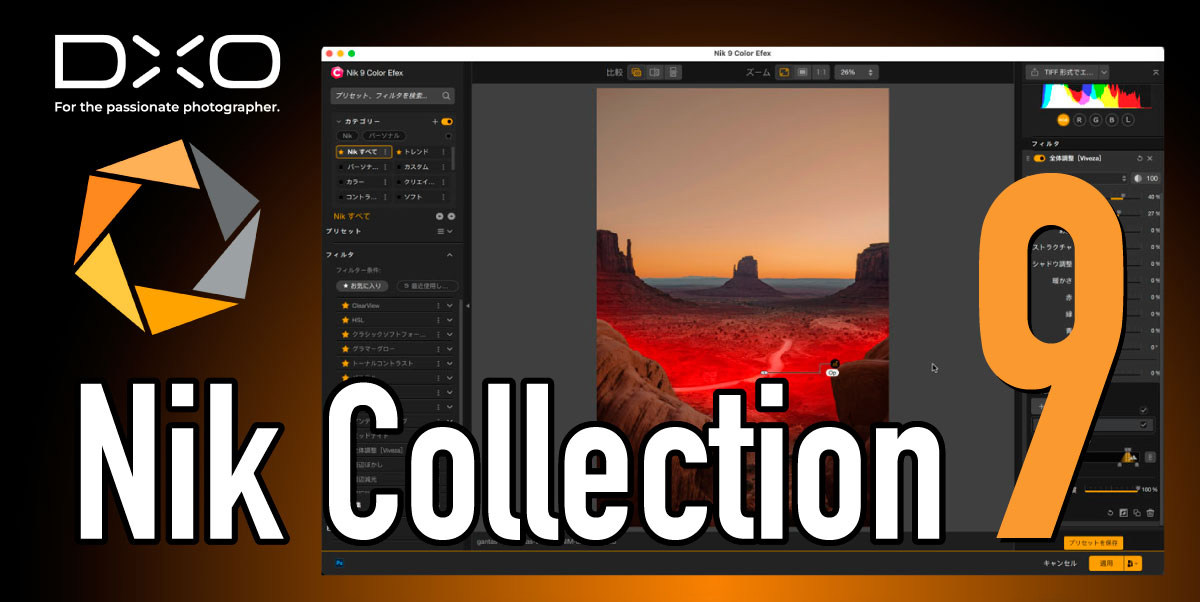Viewport: 1200px width, 602px height.
Task: Open the 26% zoom level dropdown
Action: pyautogui.click(x=857, y=72)
